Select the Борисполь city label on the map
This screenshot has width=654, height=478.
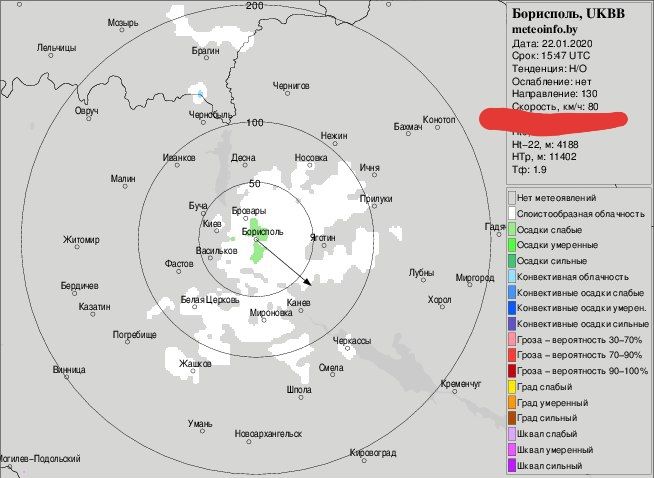[262, 231]
